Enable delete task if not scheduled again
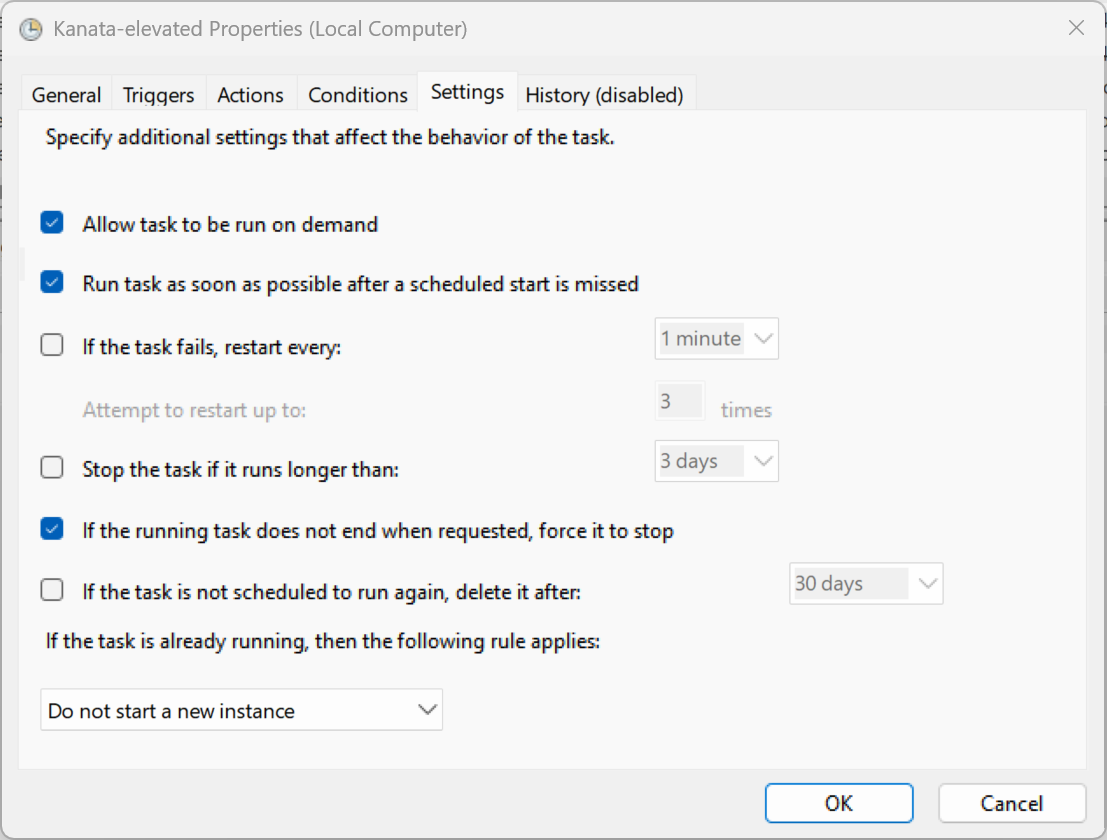Image resolution: width=1107 pixels, height=840 pixels. coord(52,591)
